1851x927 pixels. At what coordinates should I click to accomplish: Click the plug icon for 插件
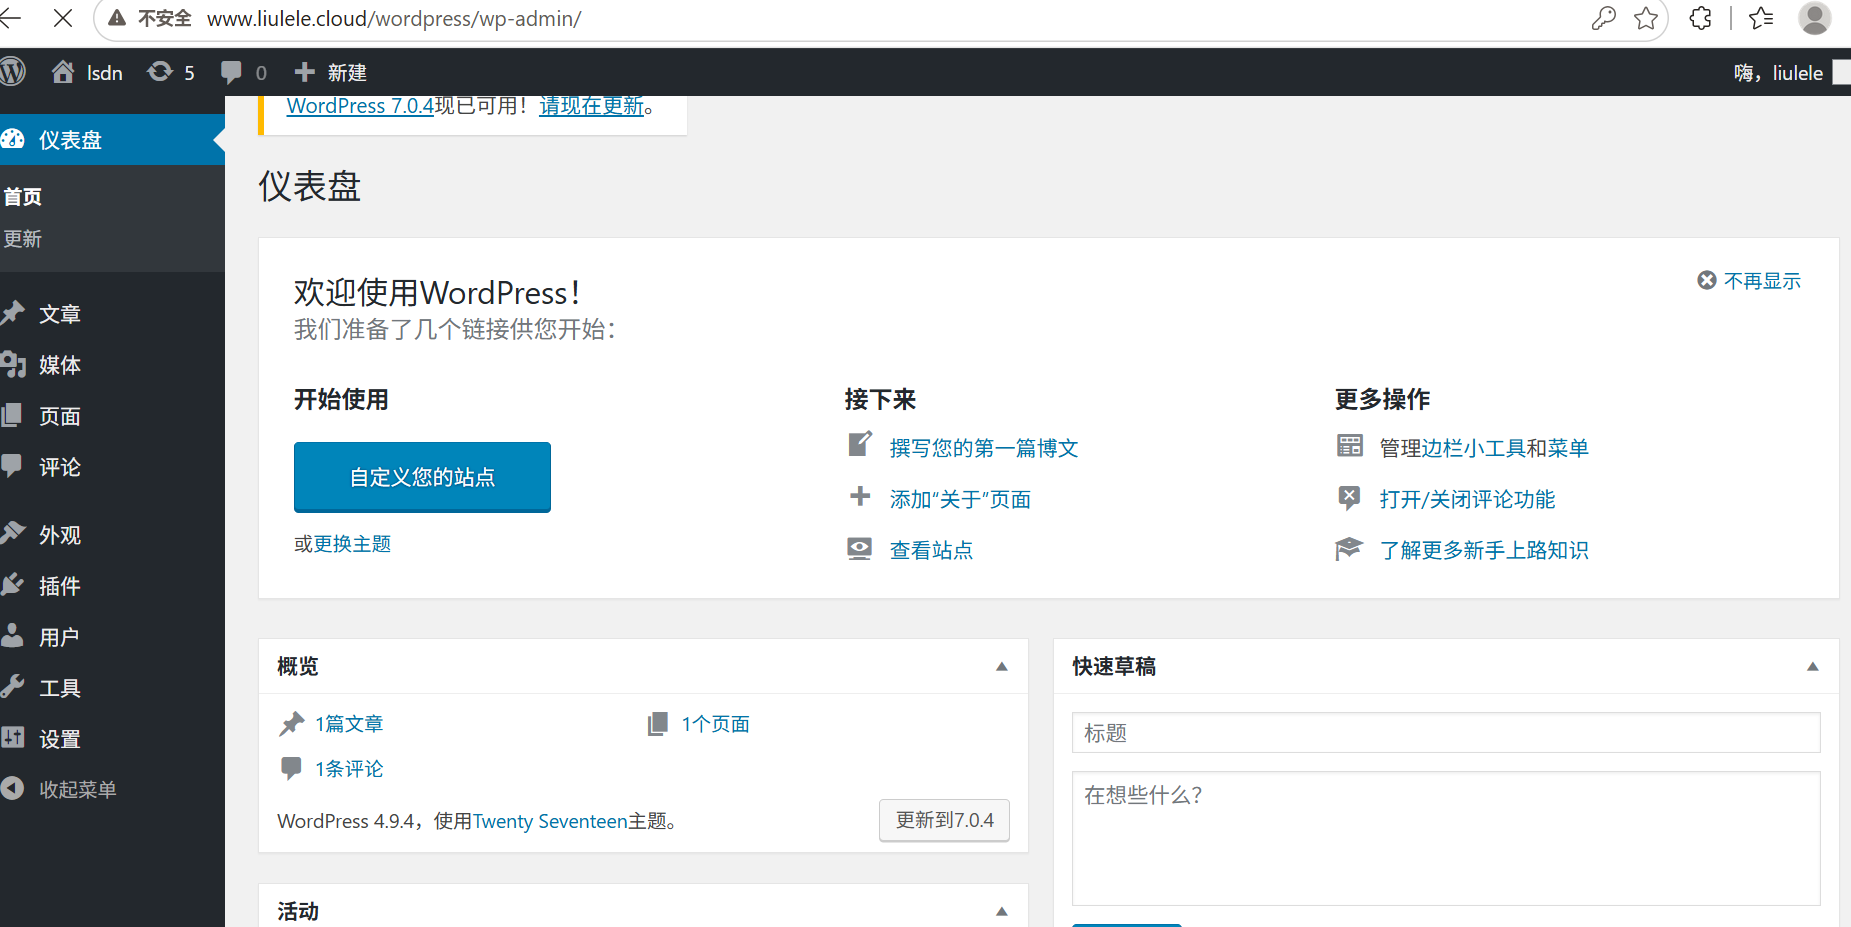tap(13, 585)
